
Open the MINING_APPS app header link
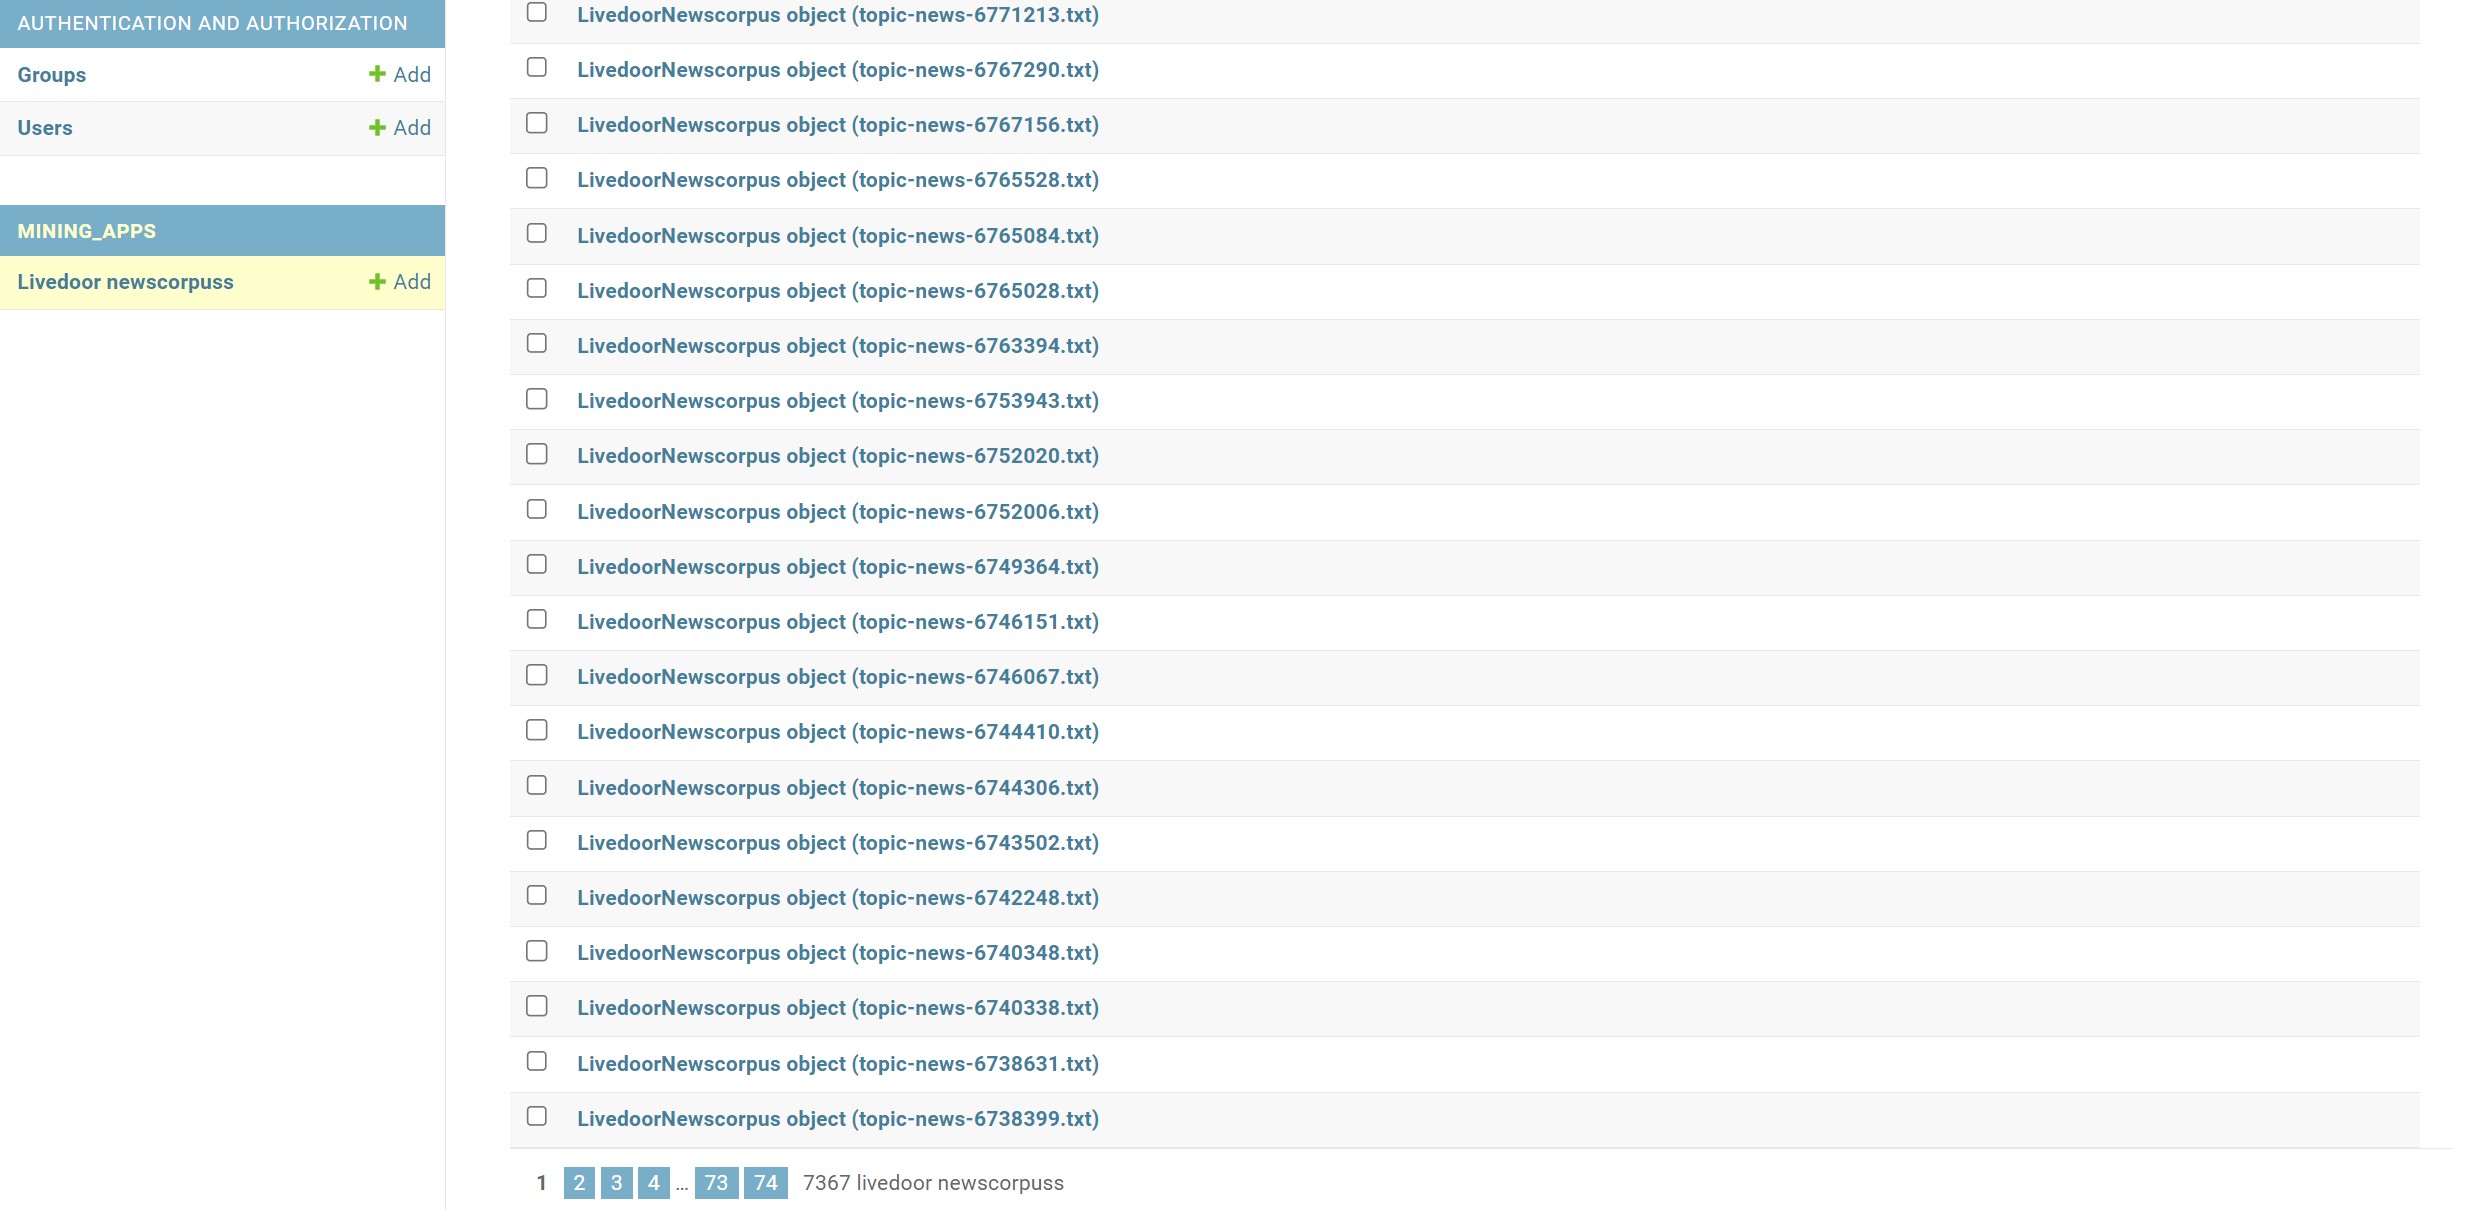tap(87, 231)
